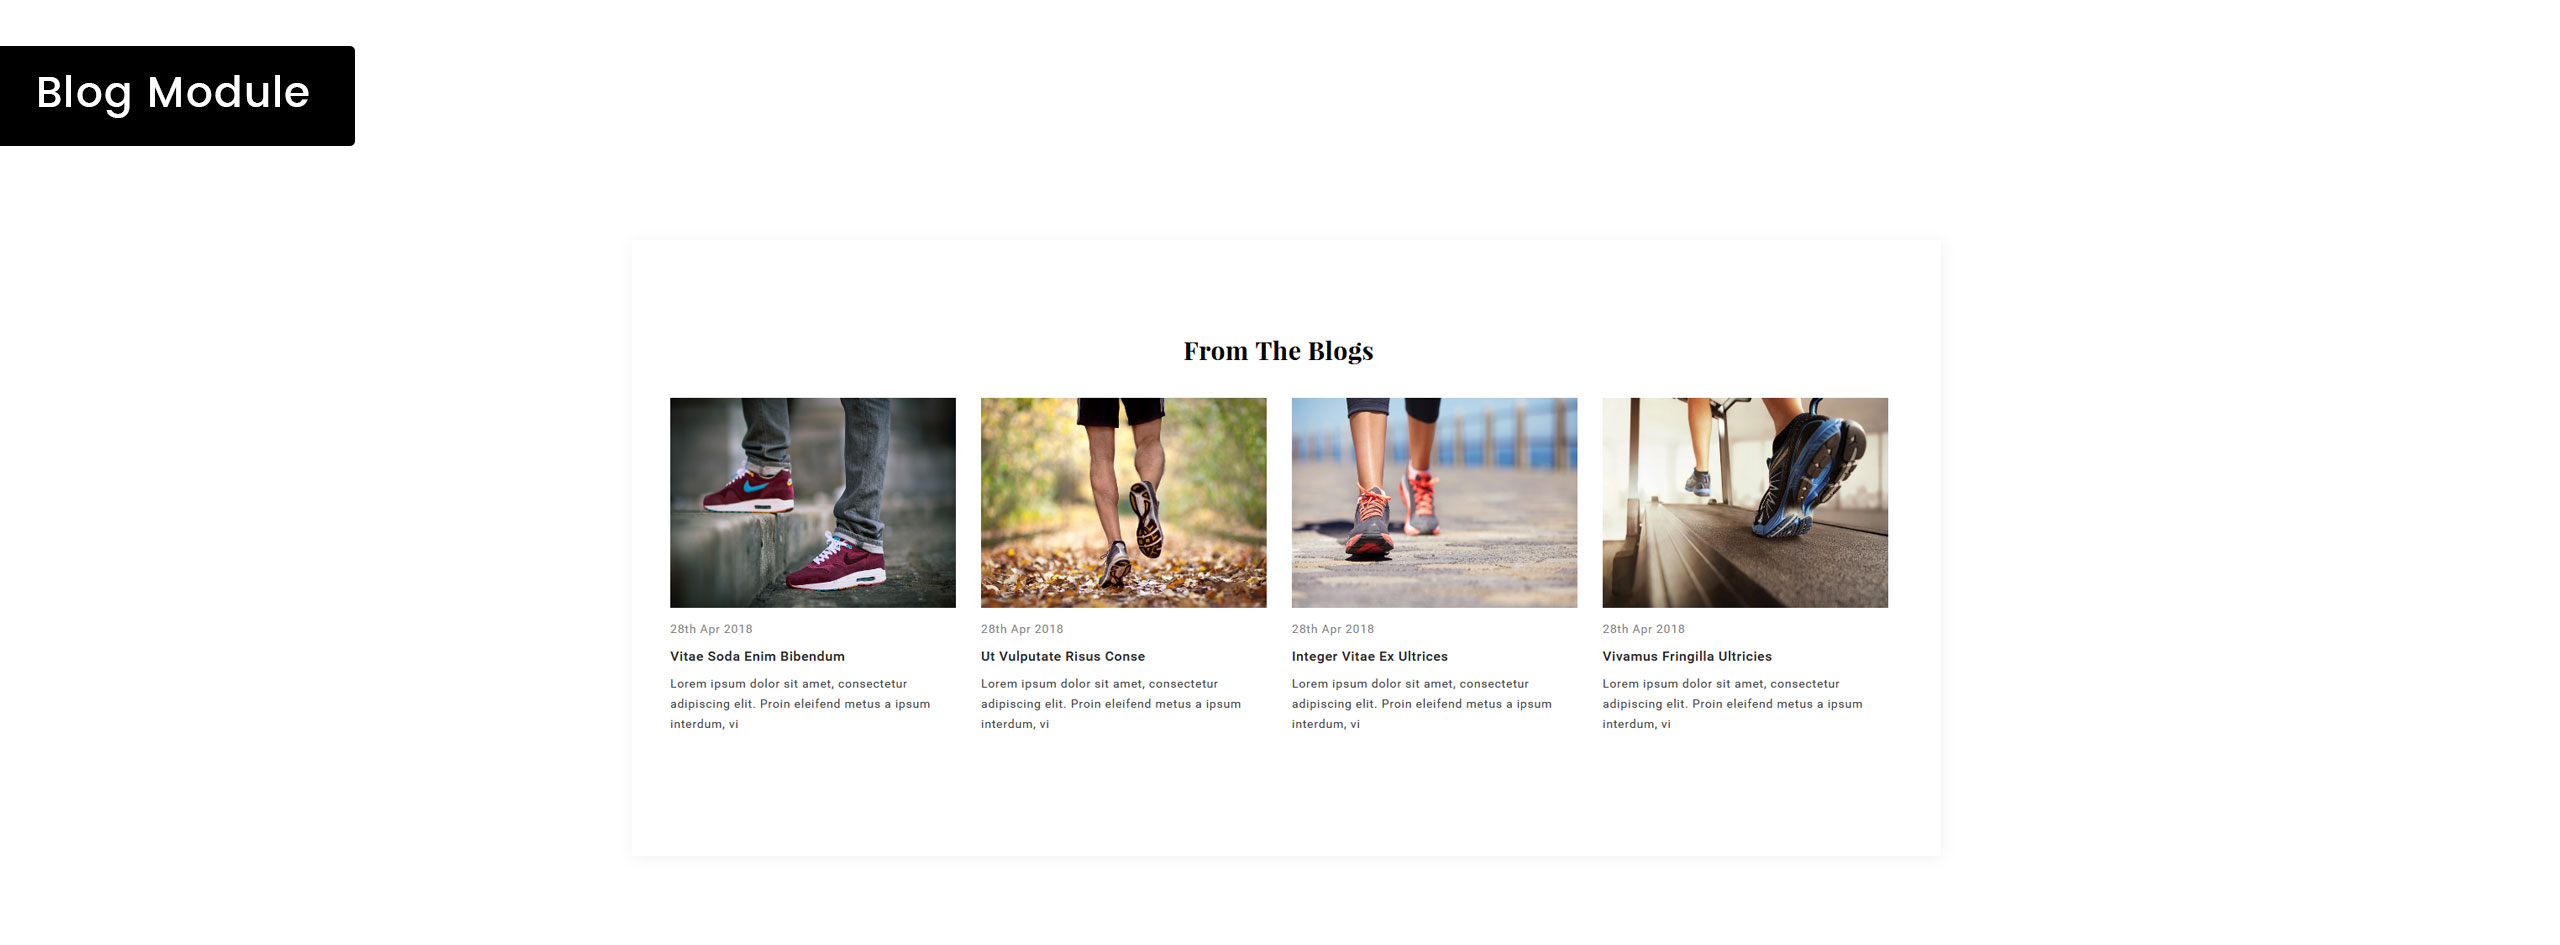Open the autumn leaves runner image
The height and width of the screenshot is (945, 2560).
click(x=1123, y=503)
